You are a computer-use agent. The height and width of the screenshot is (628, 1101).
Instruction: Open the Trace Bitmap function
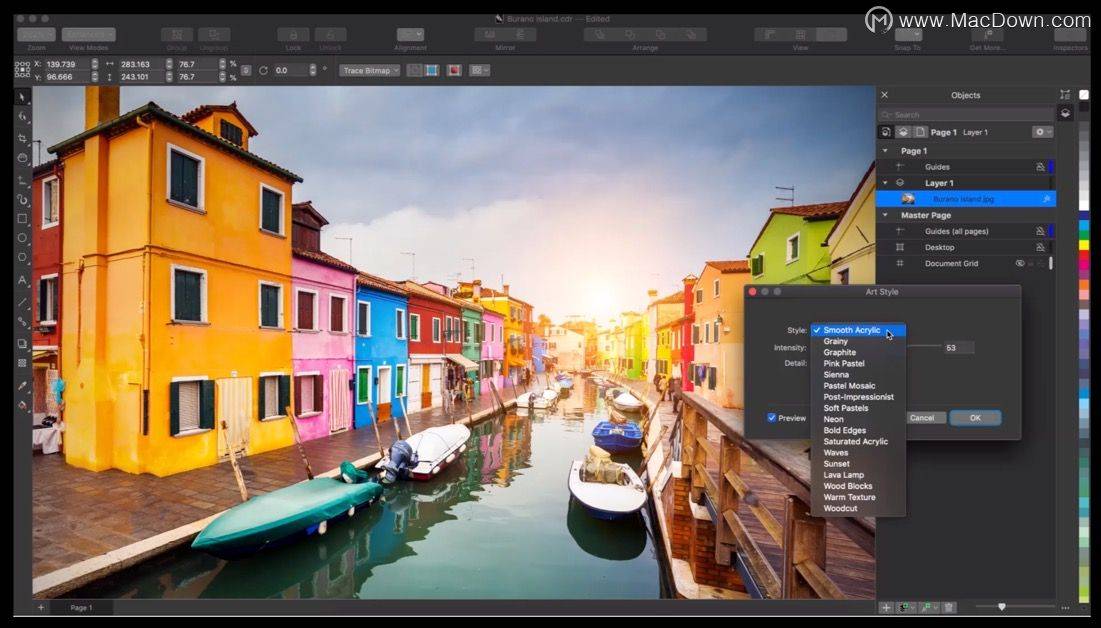pyautogui.click(x=367, y=70)
